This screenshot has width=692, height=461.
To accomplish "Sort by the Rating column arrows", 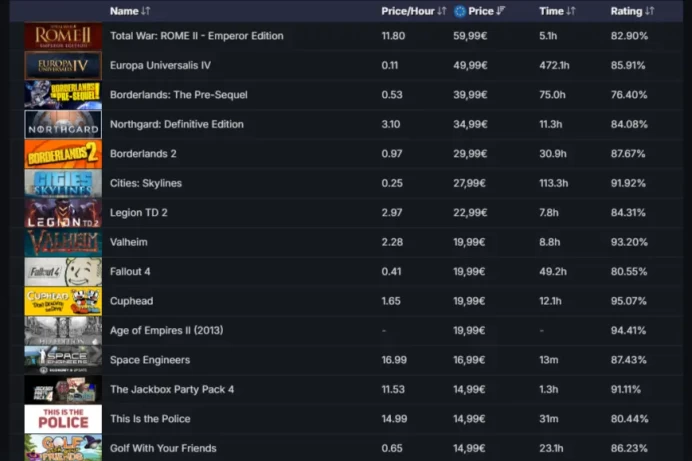I will (649, 11).
